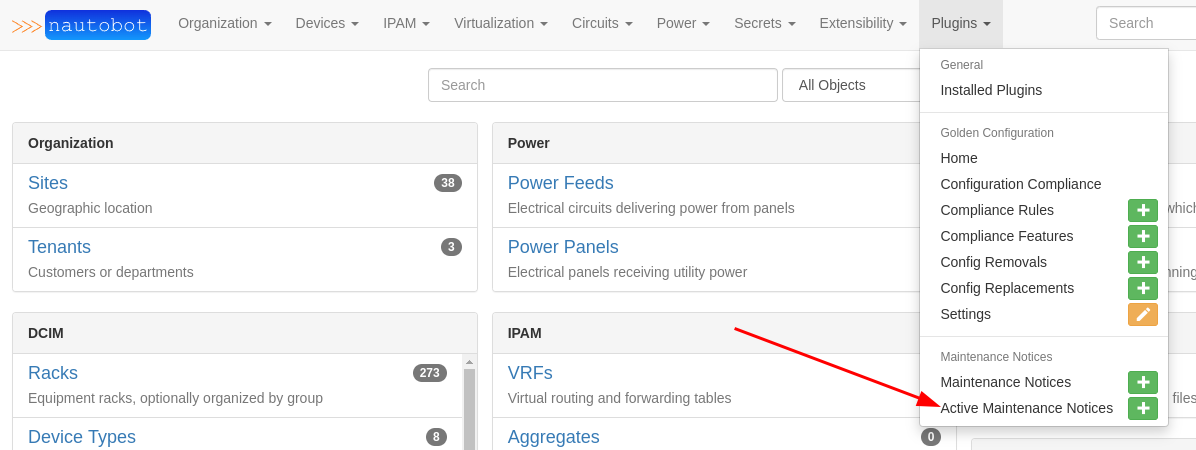Select Configuration Compliance from Plugins menu
Viewport: 1196px width, 450px height.
[1020, 184]
